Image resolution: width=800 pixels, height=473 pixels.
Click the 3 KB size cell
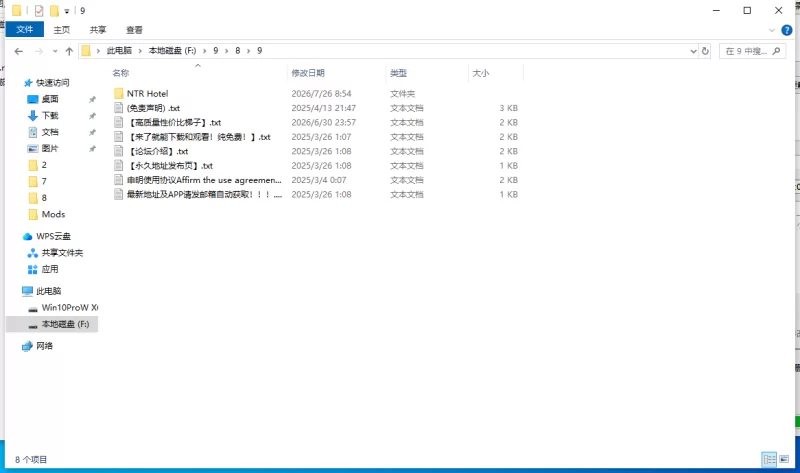tap(508, 108)
